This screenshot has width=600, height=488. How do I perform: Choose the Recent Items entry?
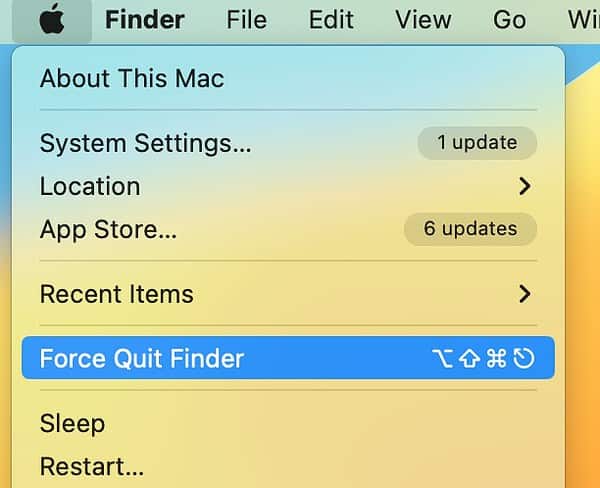(x=117, y=294)
